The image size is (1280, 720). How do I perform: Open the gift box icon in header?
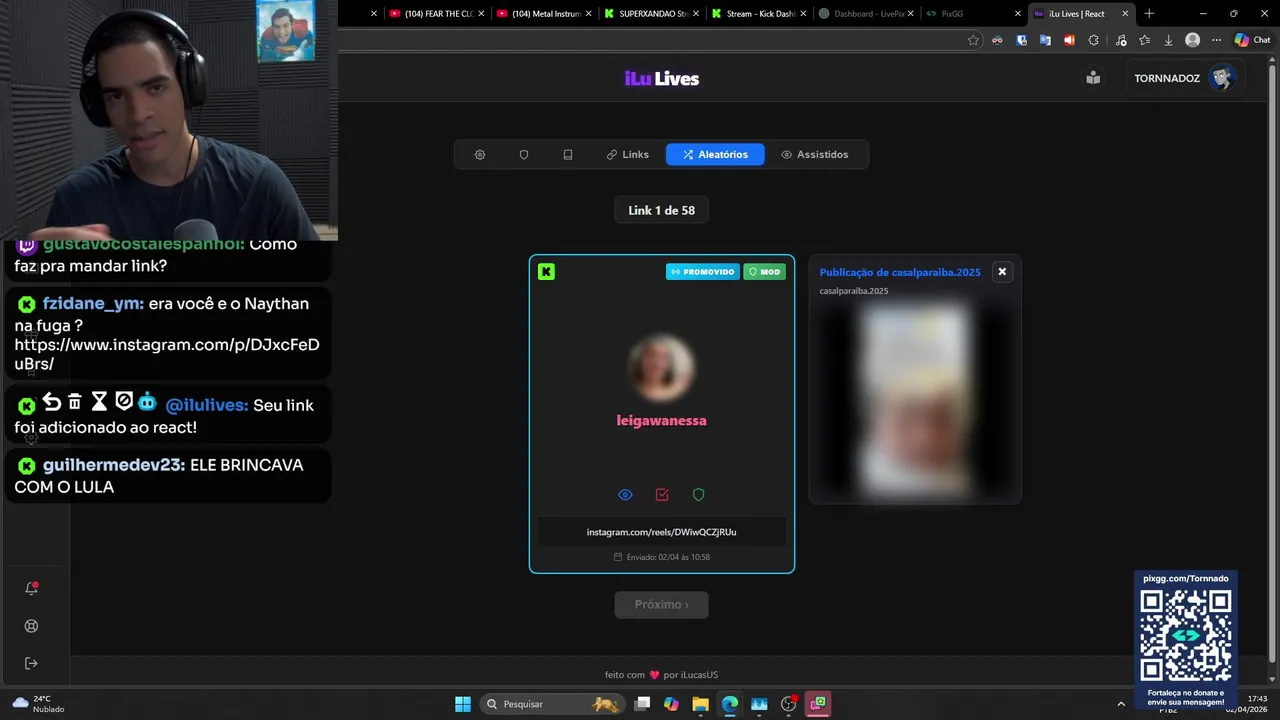point(1093,78)
